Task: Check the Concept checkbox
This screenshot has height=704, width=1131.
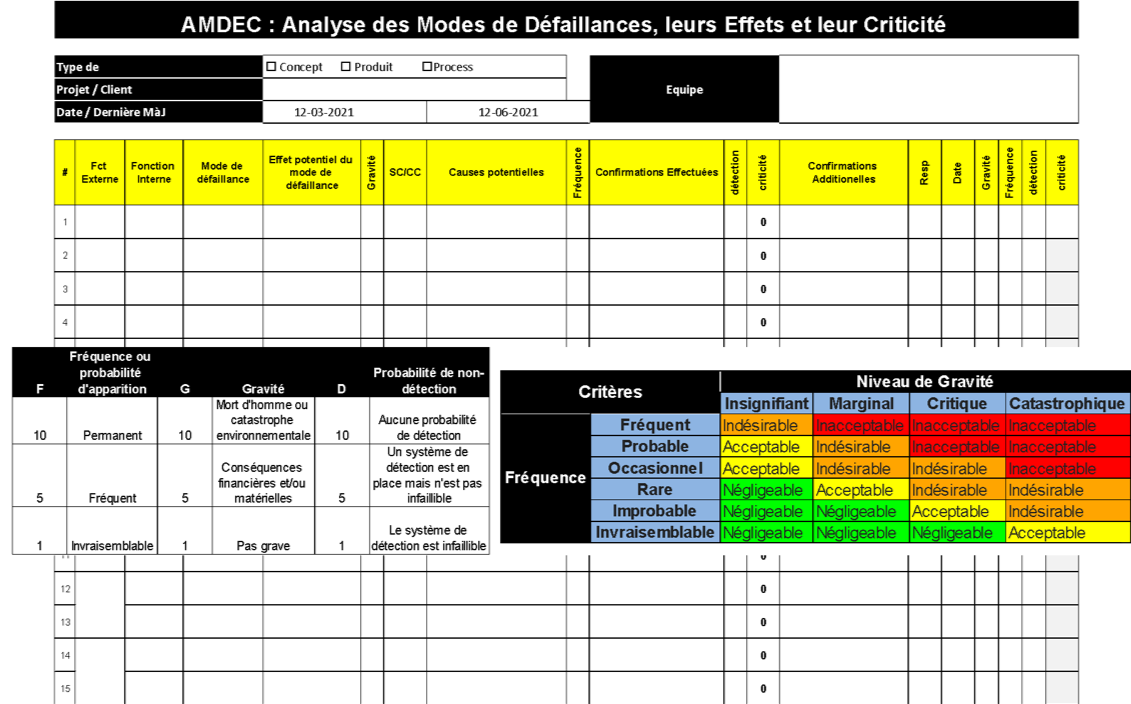Action: (271, 66)
